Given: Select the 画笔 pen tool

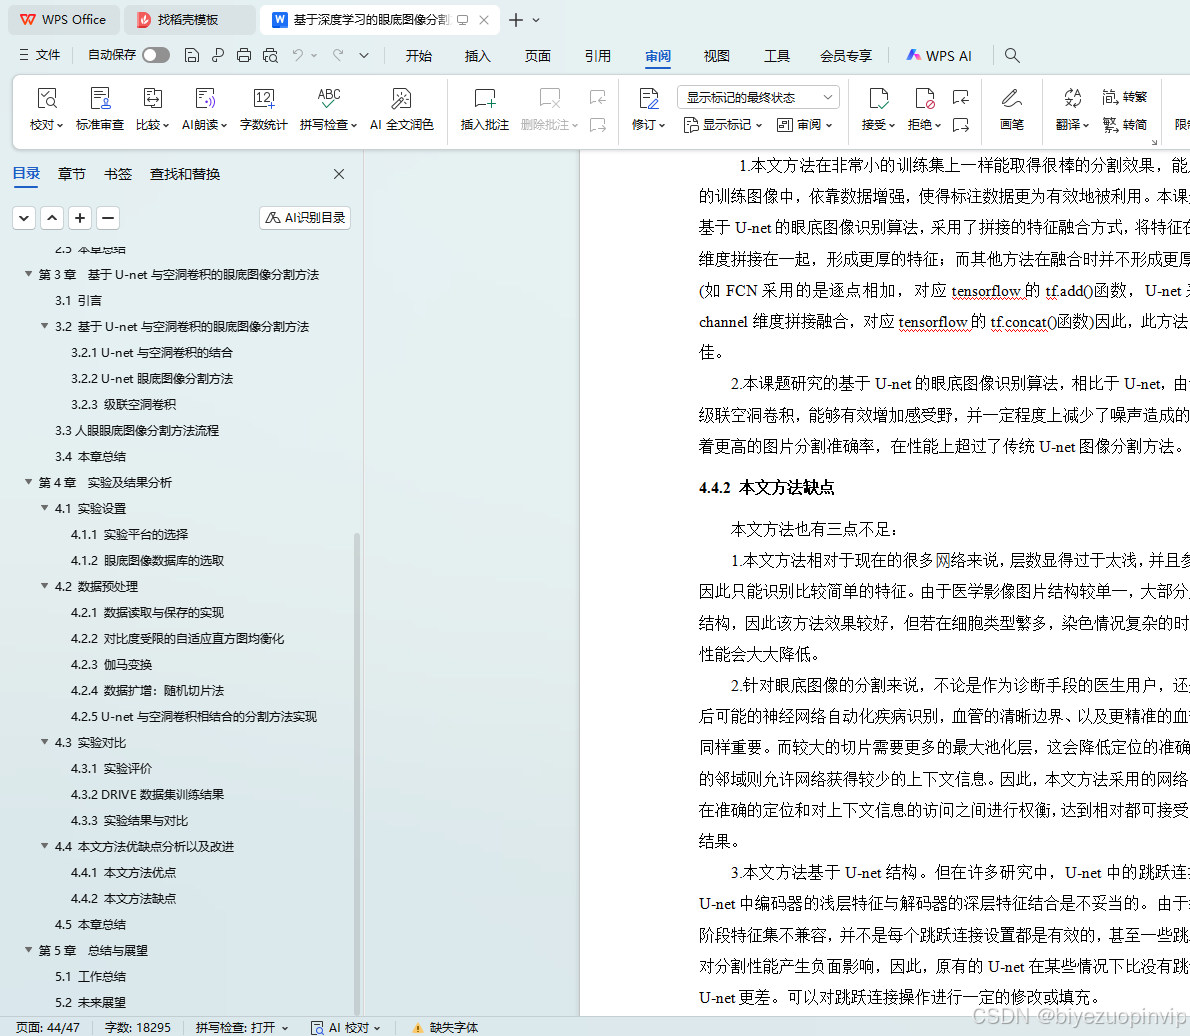Looking at the screenshot, I should (x=1012, y=109).
